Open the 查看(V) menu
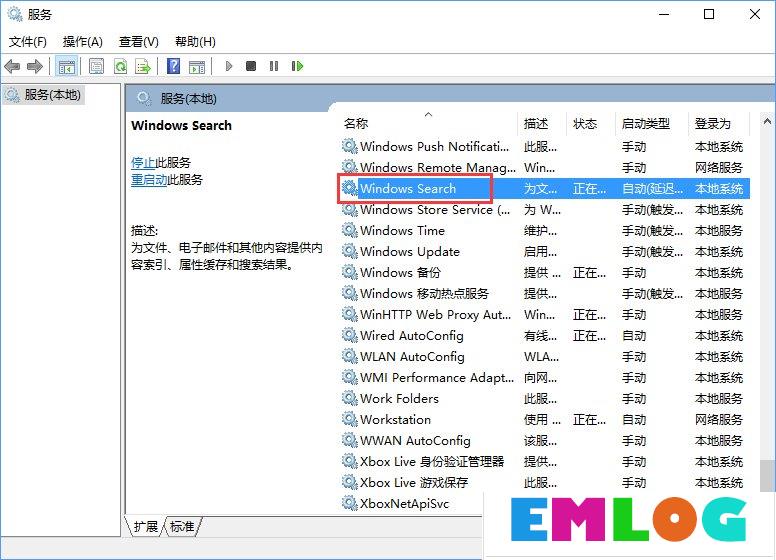The height and width of the screenshot is (560, 776). tap(139, 42)
